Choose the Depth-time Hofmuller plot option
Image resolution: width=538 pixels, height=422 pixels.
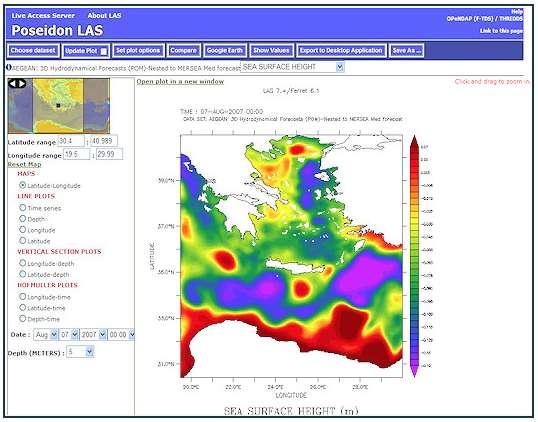point(23,318)
